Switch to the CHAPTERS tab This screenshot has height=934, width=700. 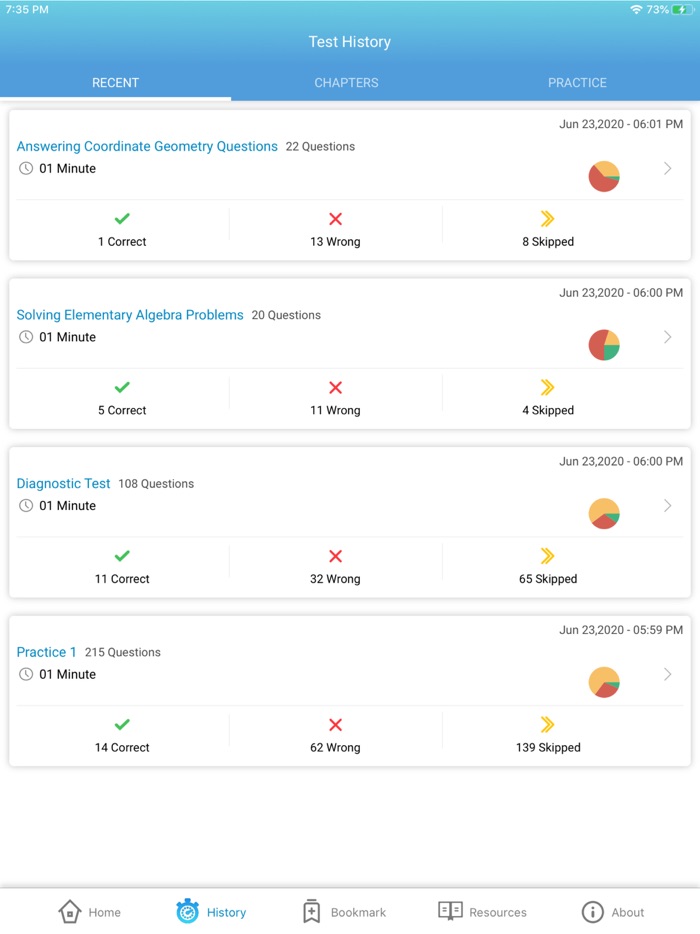[x=346, y=83]
